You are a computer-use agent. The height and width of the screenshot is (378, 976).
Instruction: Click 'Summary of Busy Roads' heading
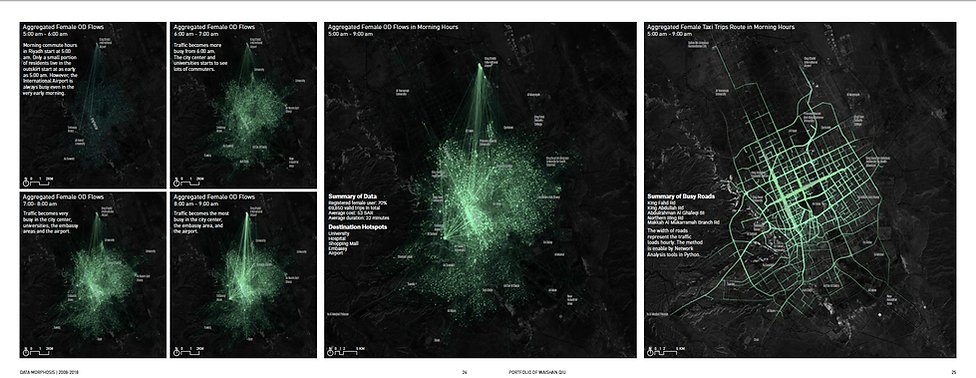pos(681,196)
